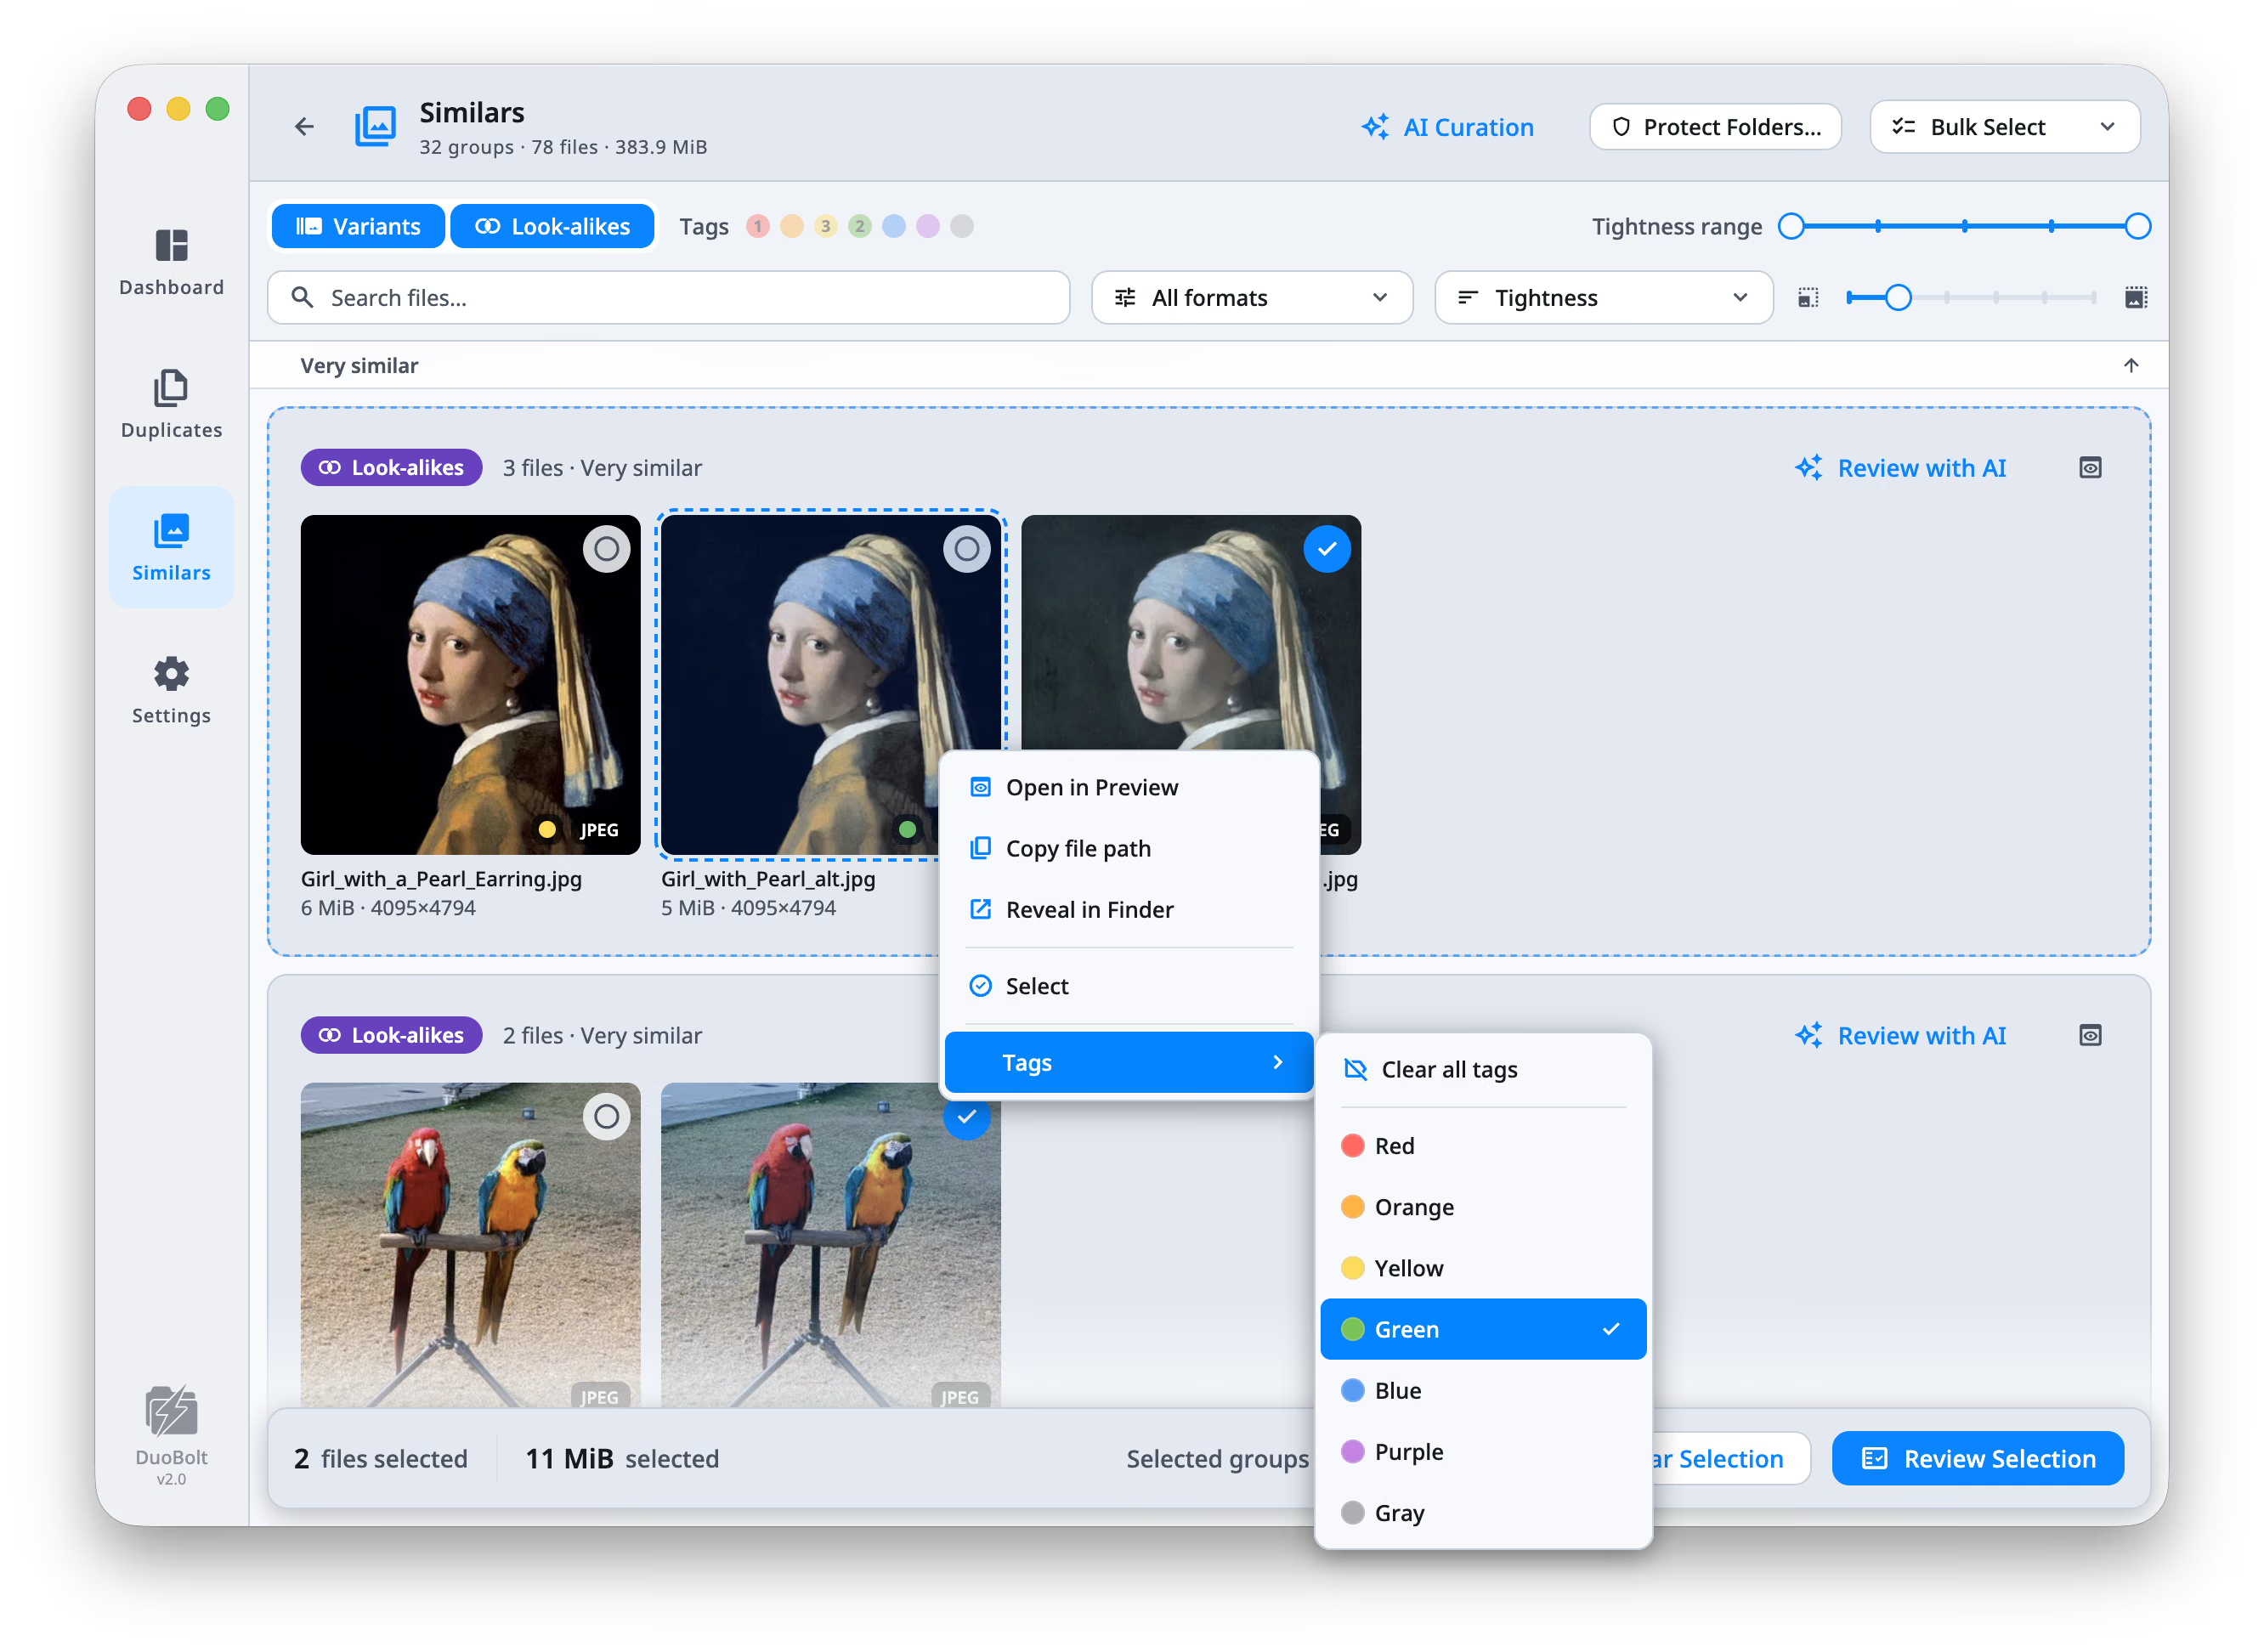Screen dimensions: 2264x1652
Task: Apply the Orange tag
Action: (1483, 1208)
